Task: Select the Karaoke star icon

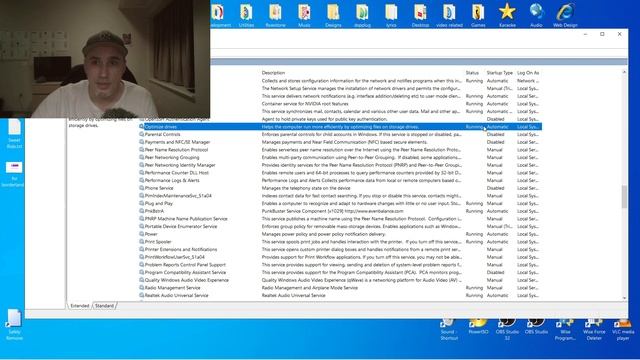Action: tap(507, 15)
